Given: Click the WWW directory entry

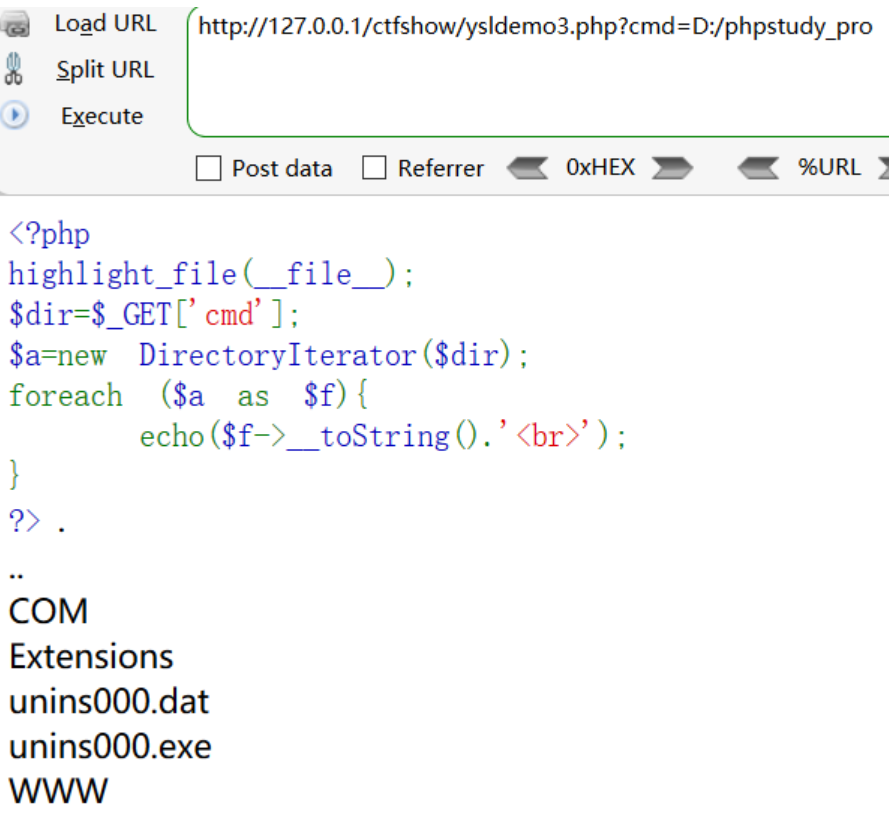Looking at the screenshot, I should [x=58, y=792].
